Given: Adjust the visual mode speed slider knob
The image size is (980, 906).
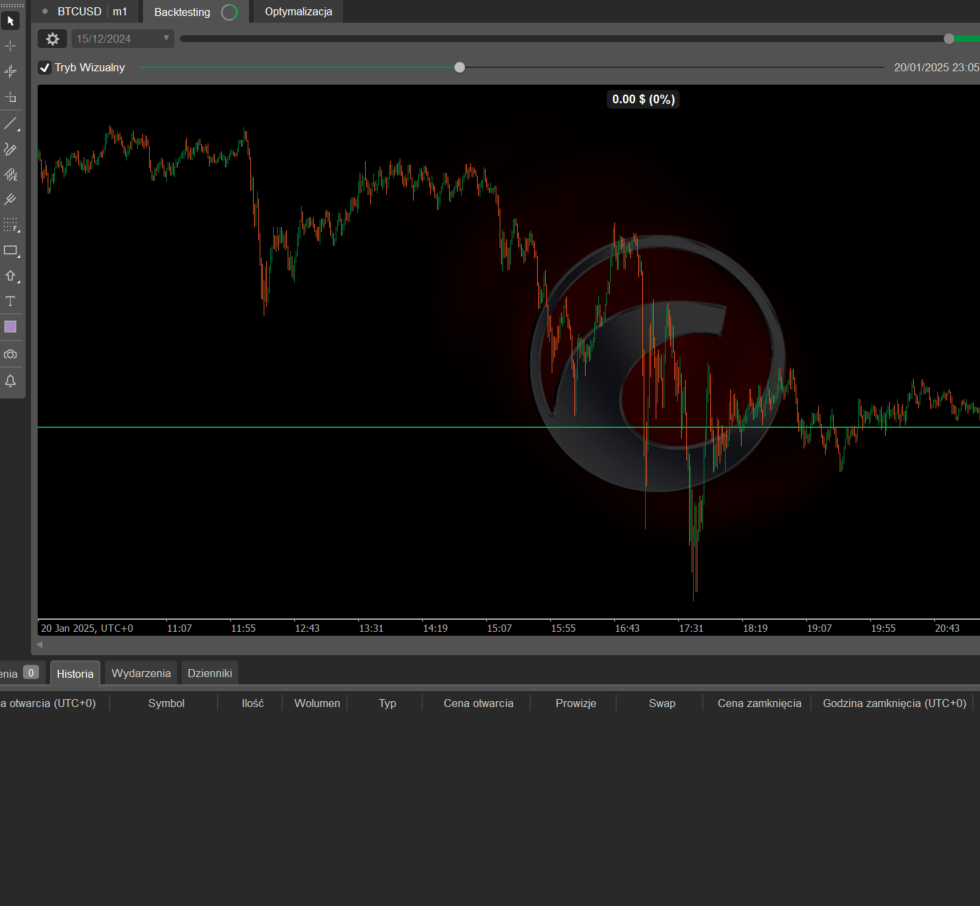Looking at the screenshot, I should (459, 67).
